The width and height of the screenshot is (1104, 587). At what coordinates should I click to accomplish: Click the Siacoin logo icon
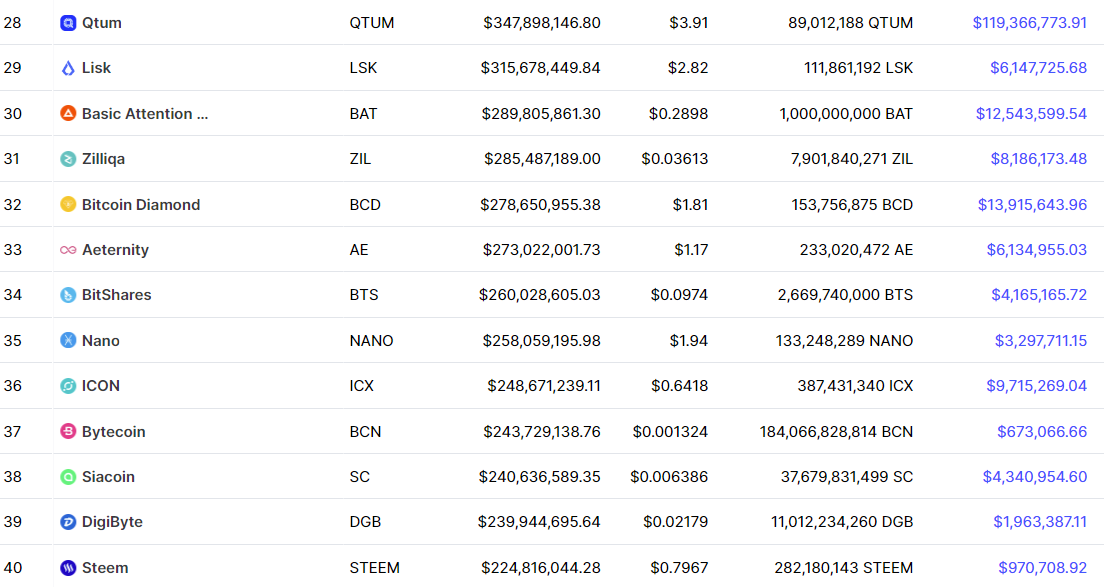click(x=68, y=476)
